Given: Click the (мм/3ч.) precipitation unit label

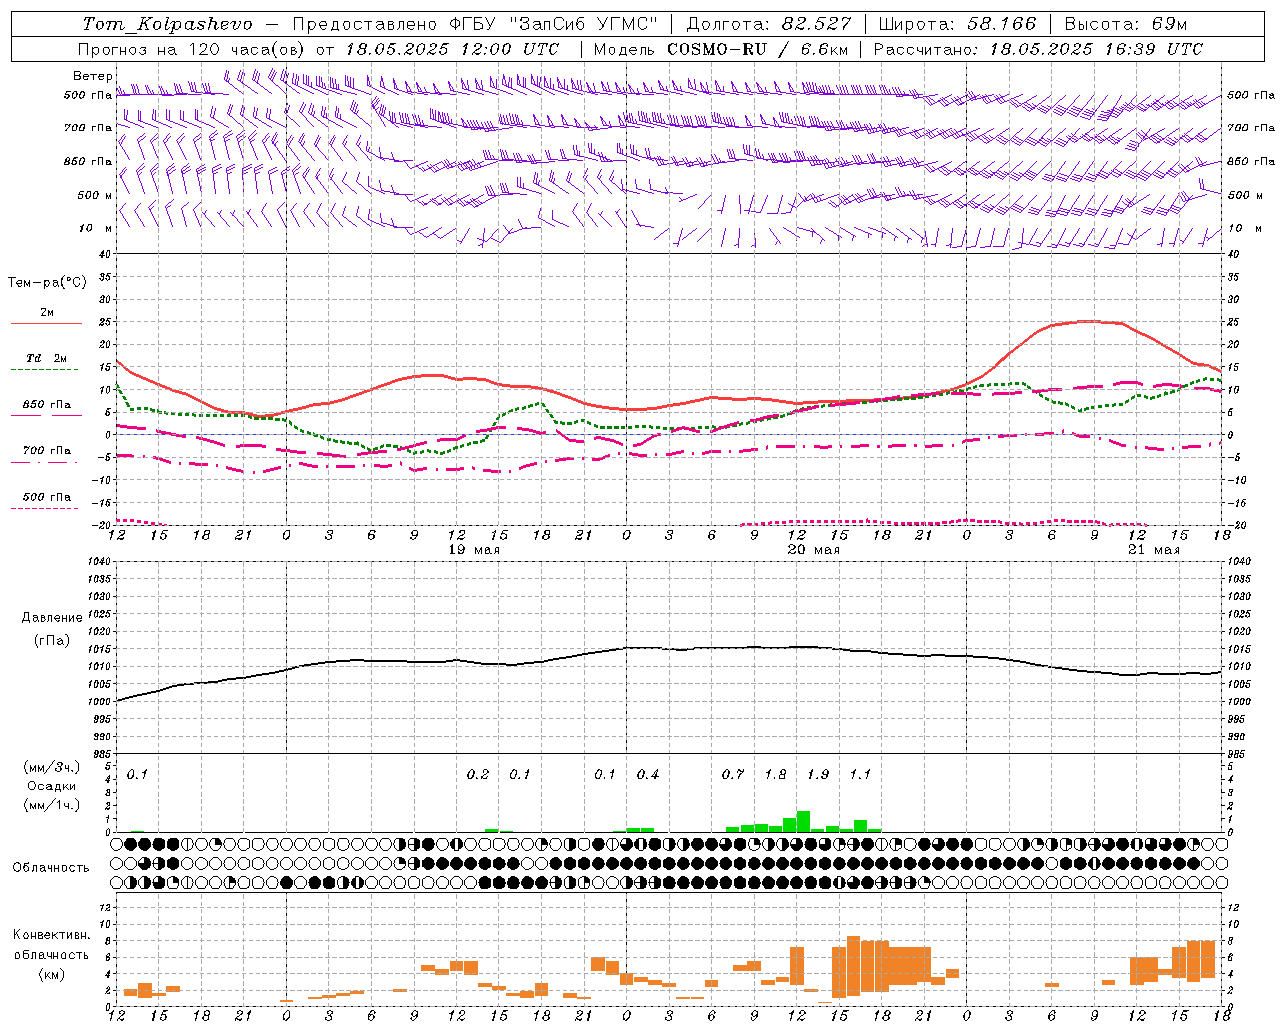Looking at the screenshot, I should click(52, 767).
